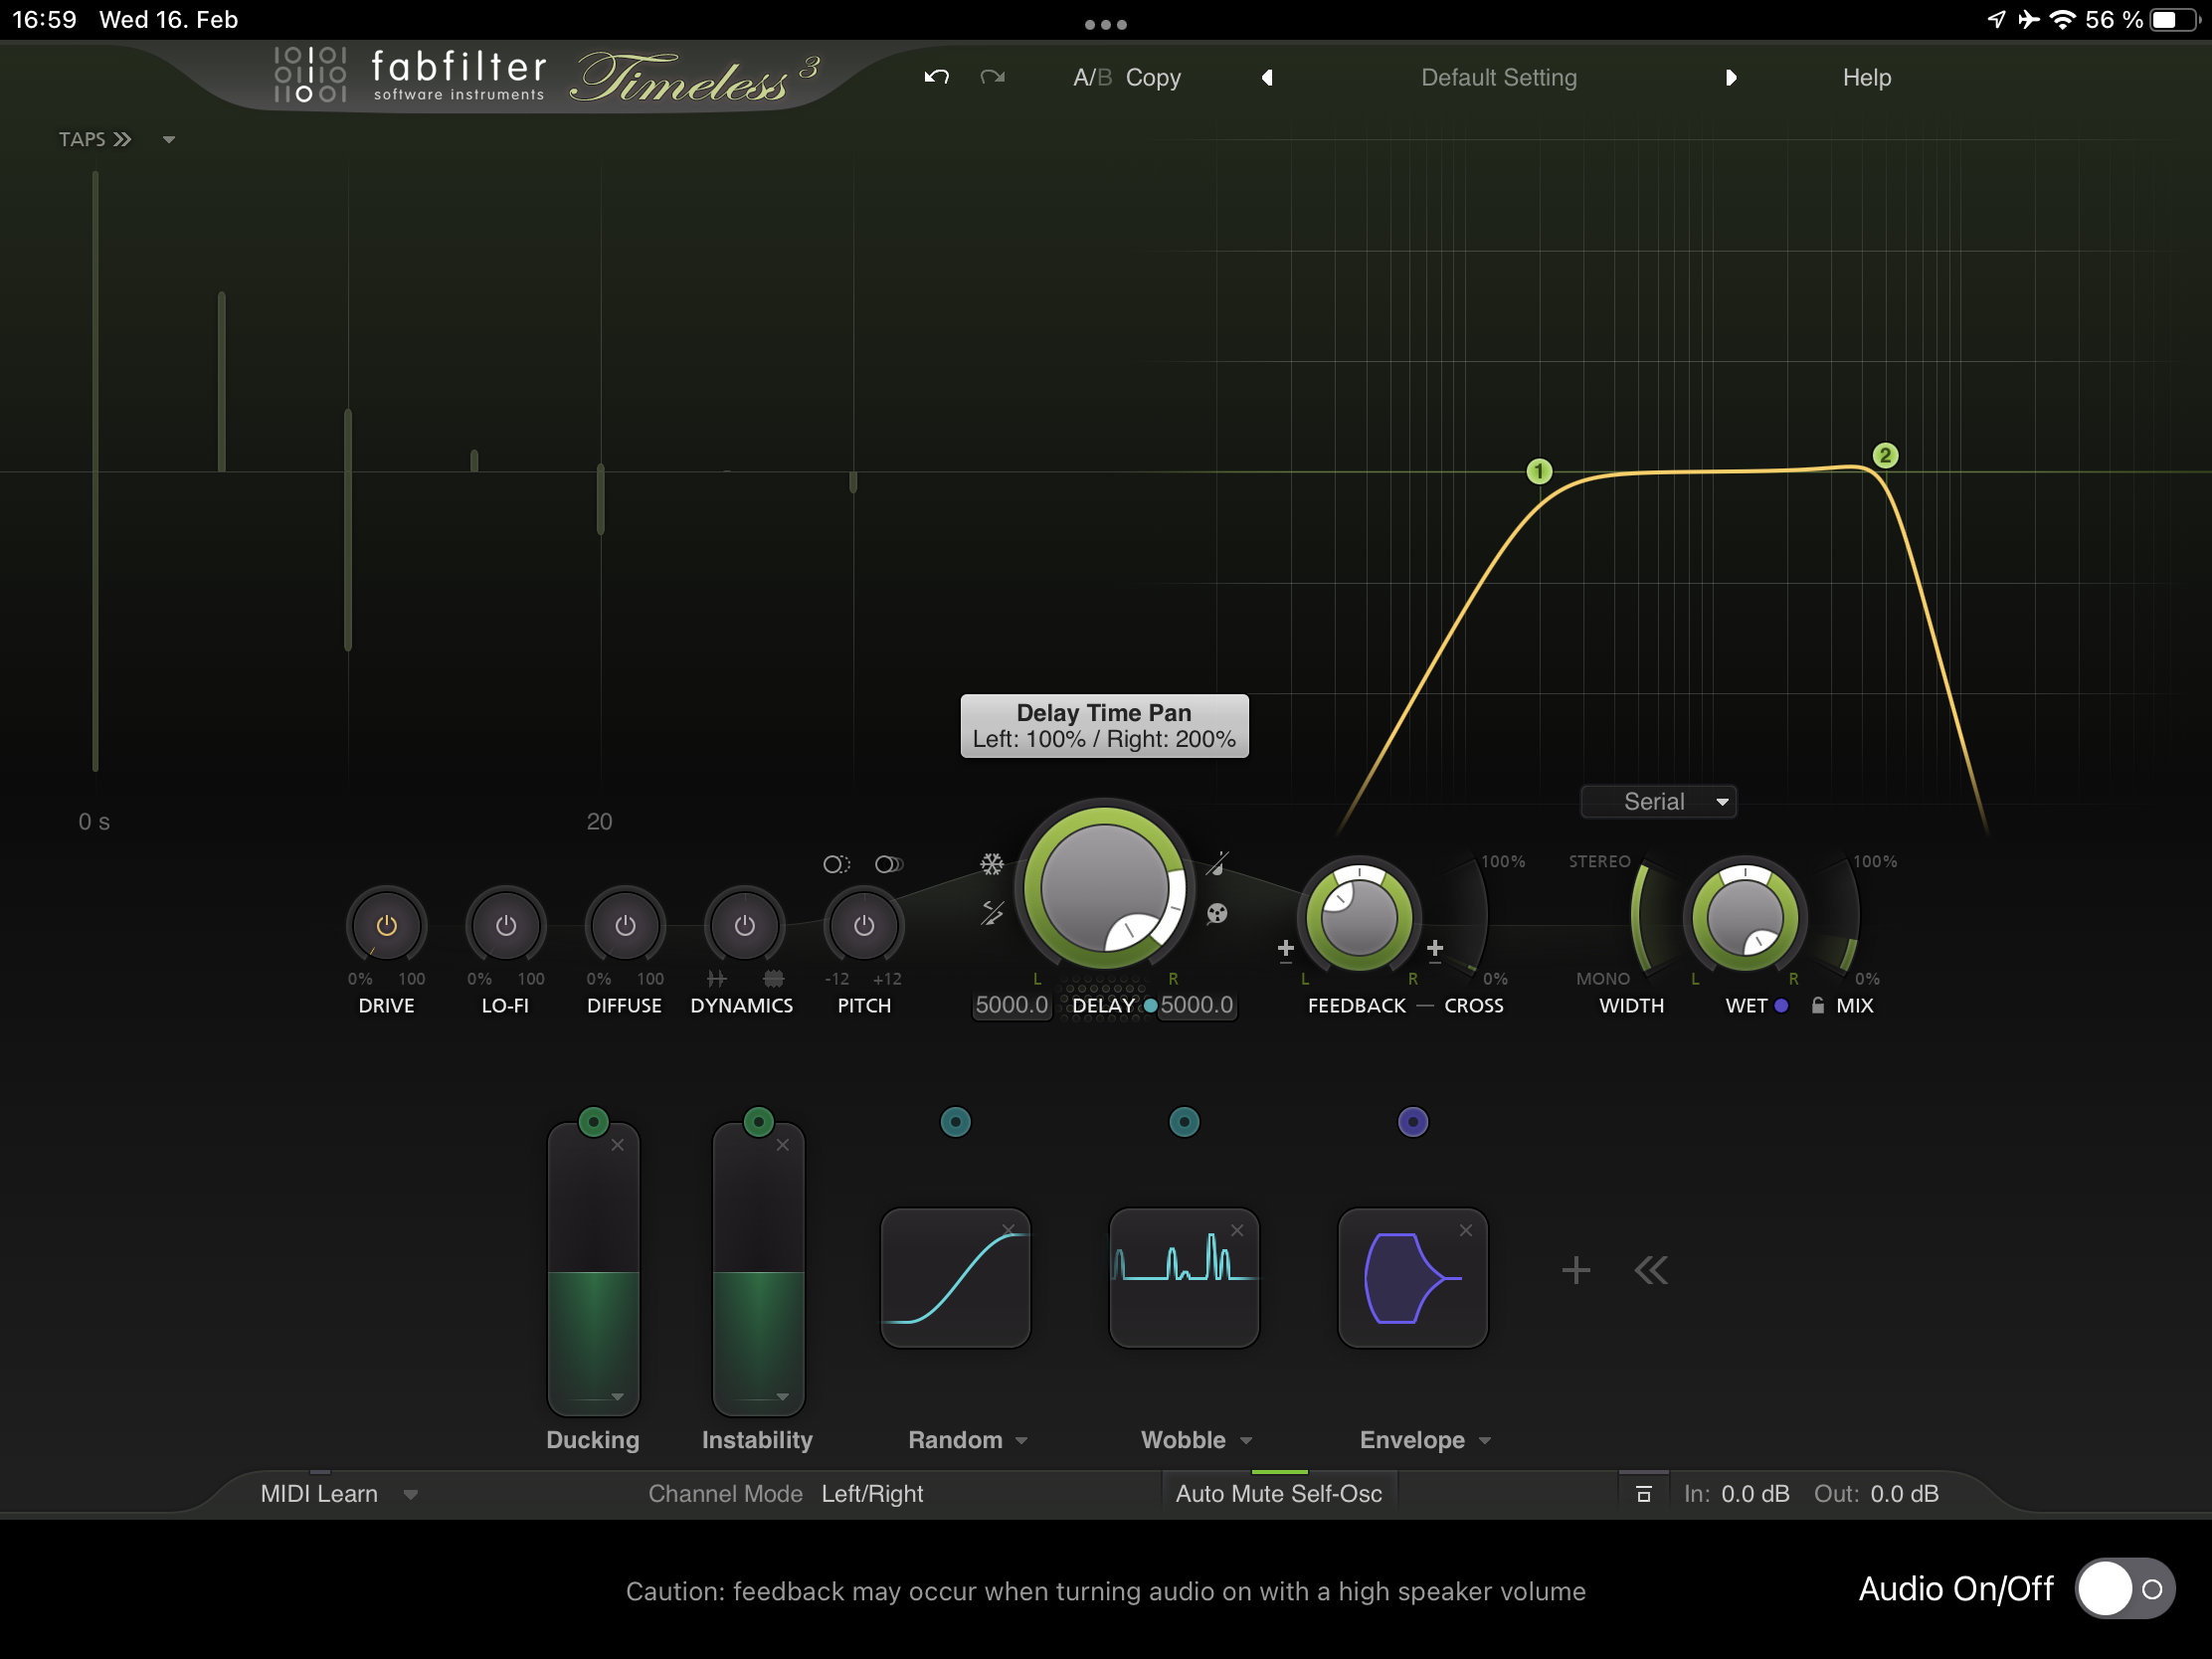This screenshot has height=1659, width=2212.
Task: Switch the Audio On/Off toggle
Action: point(2124,1589)
